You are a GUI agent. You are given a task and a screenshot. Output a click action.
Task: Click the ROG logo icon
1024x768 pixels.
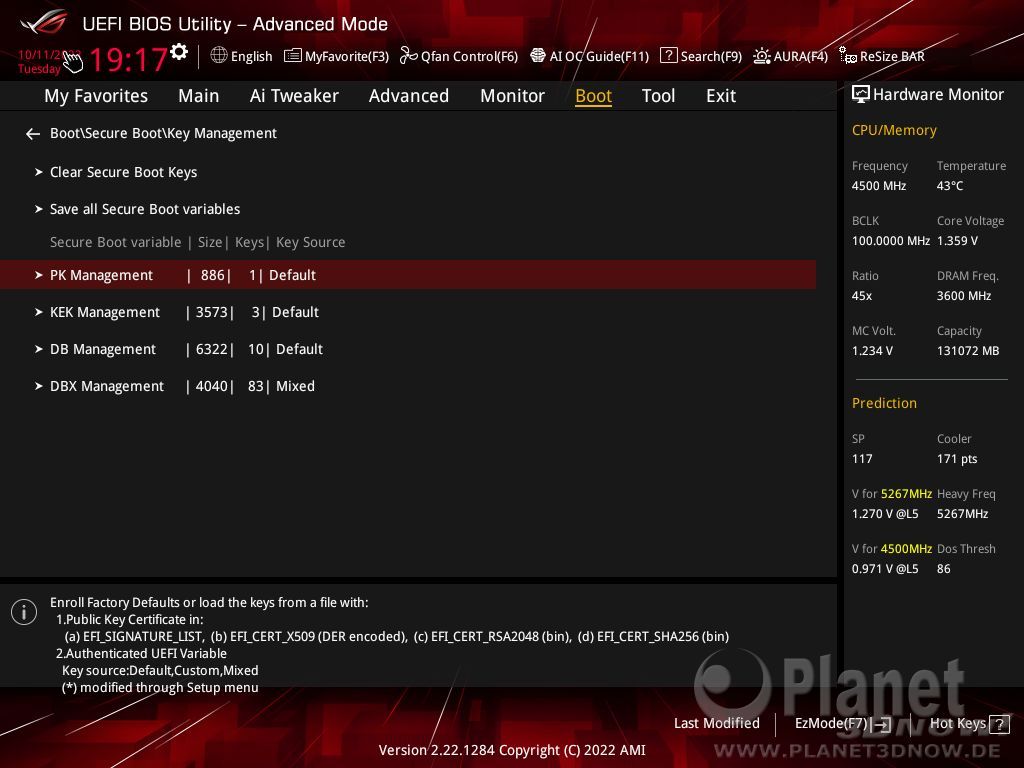[43, 23]
